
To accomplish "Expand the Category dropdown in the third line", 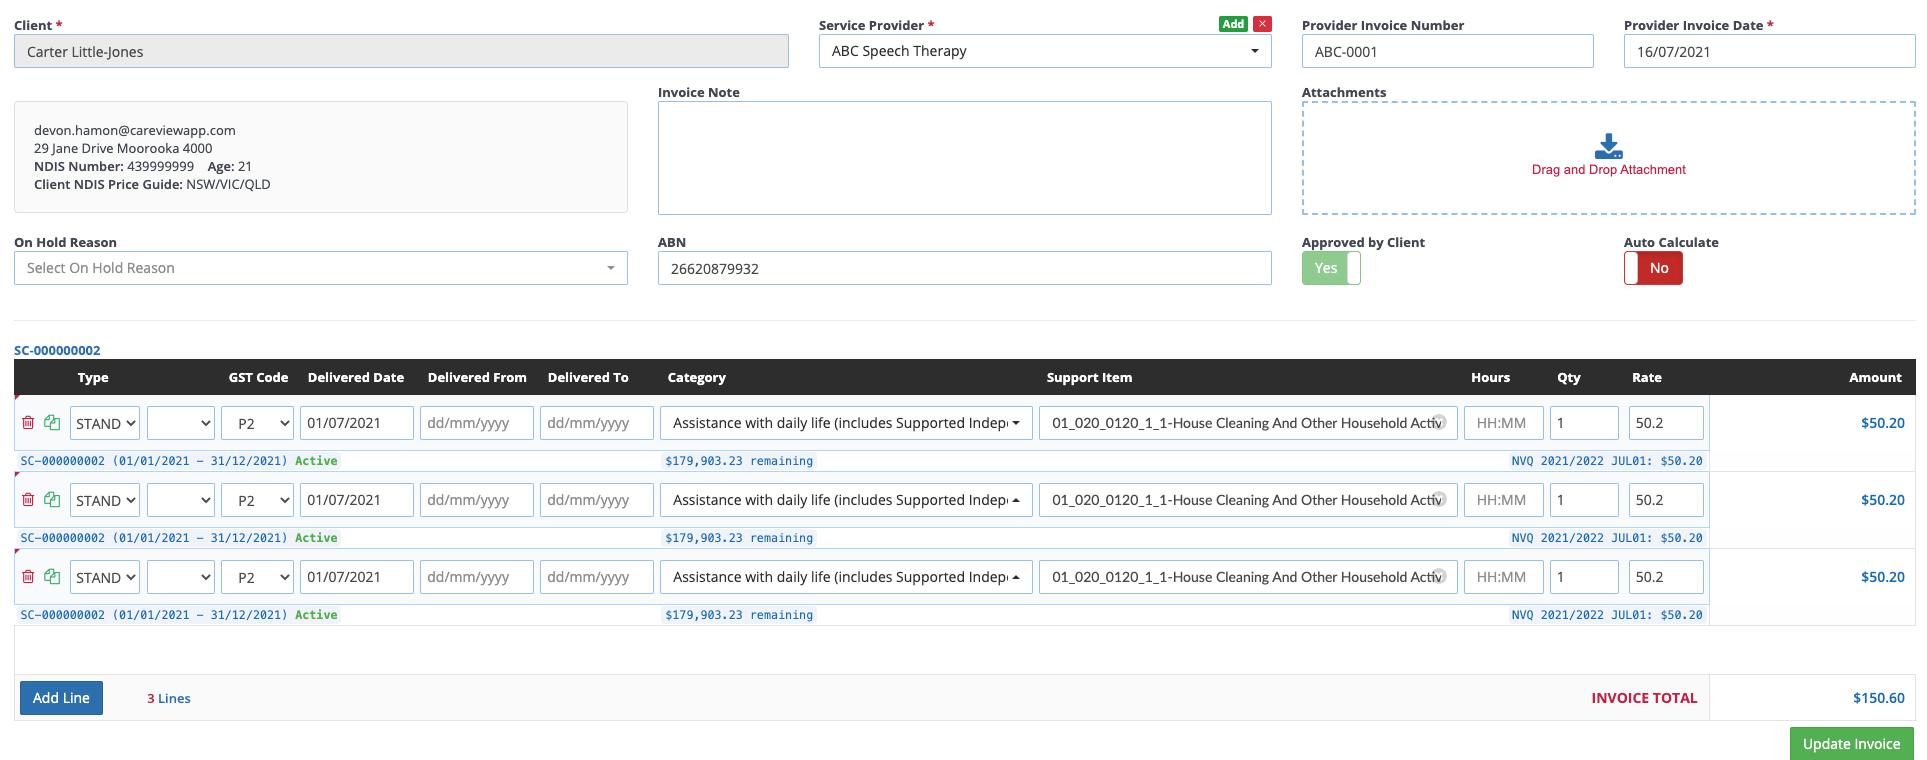I will [846, 577].
